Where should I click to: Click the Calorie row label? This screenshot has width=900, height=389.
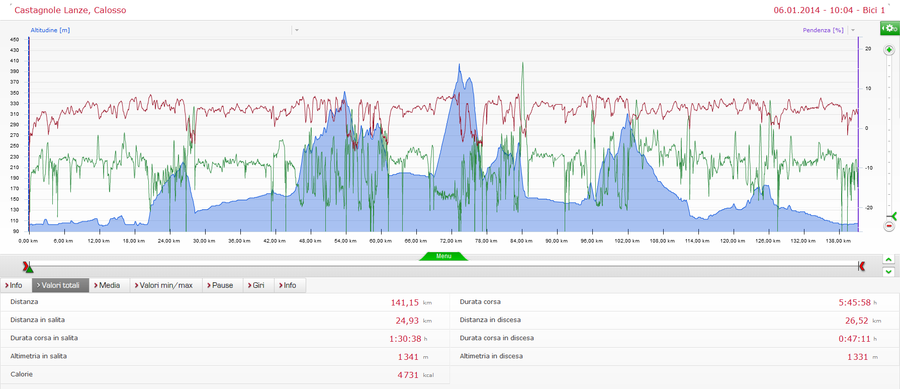[x=21, y=374]
